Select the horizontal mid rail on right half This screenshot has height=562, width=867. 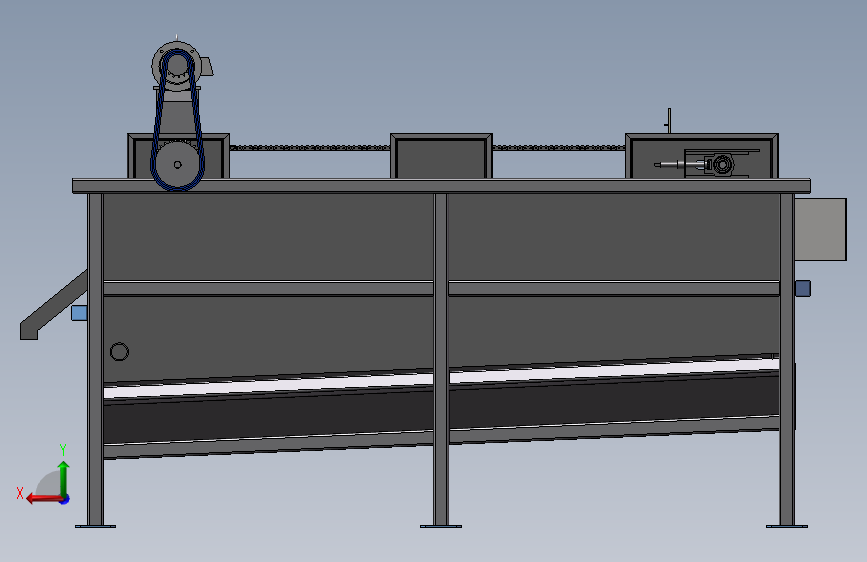(x=614, y=288)
